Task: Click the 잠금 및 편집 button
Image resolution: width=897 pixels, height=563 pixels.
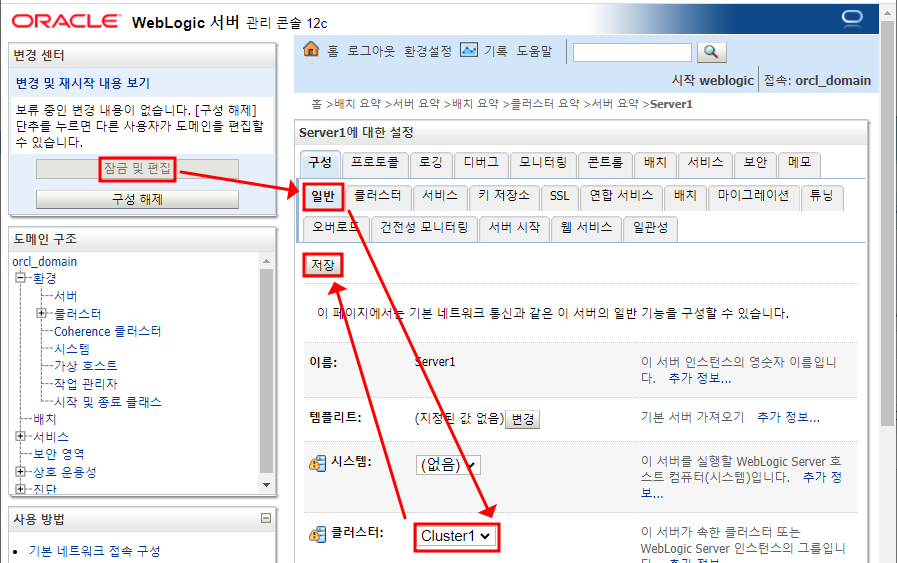Action: point(137,169)
